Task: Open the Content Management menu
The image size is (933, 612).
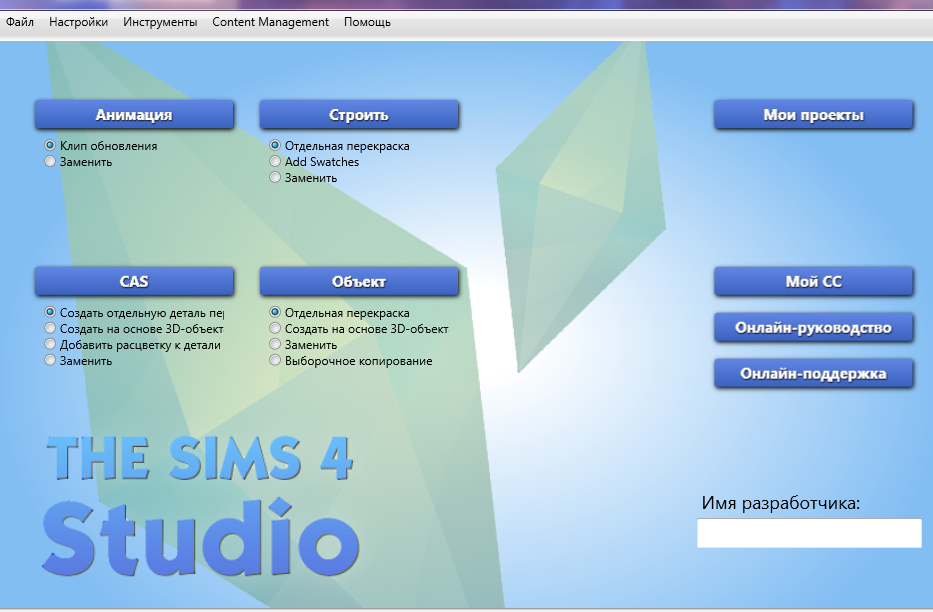Action: pyautogui.click(x=270, y=22)
